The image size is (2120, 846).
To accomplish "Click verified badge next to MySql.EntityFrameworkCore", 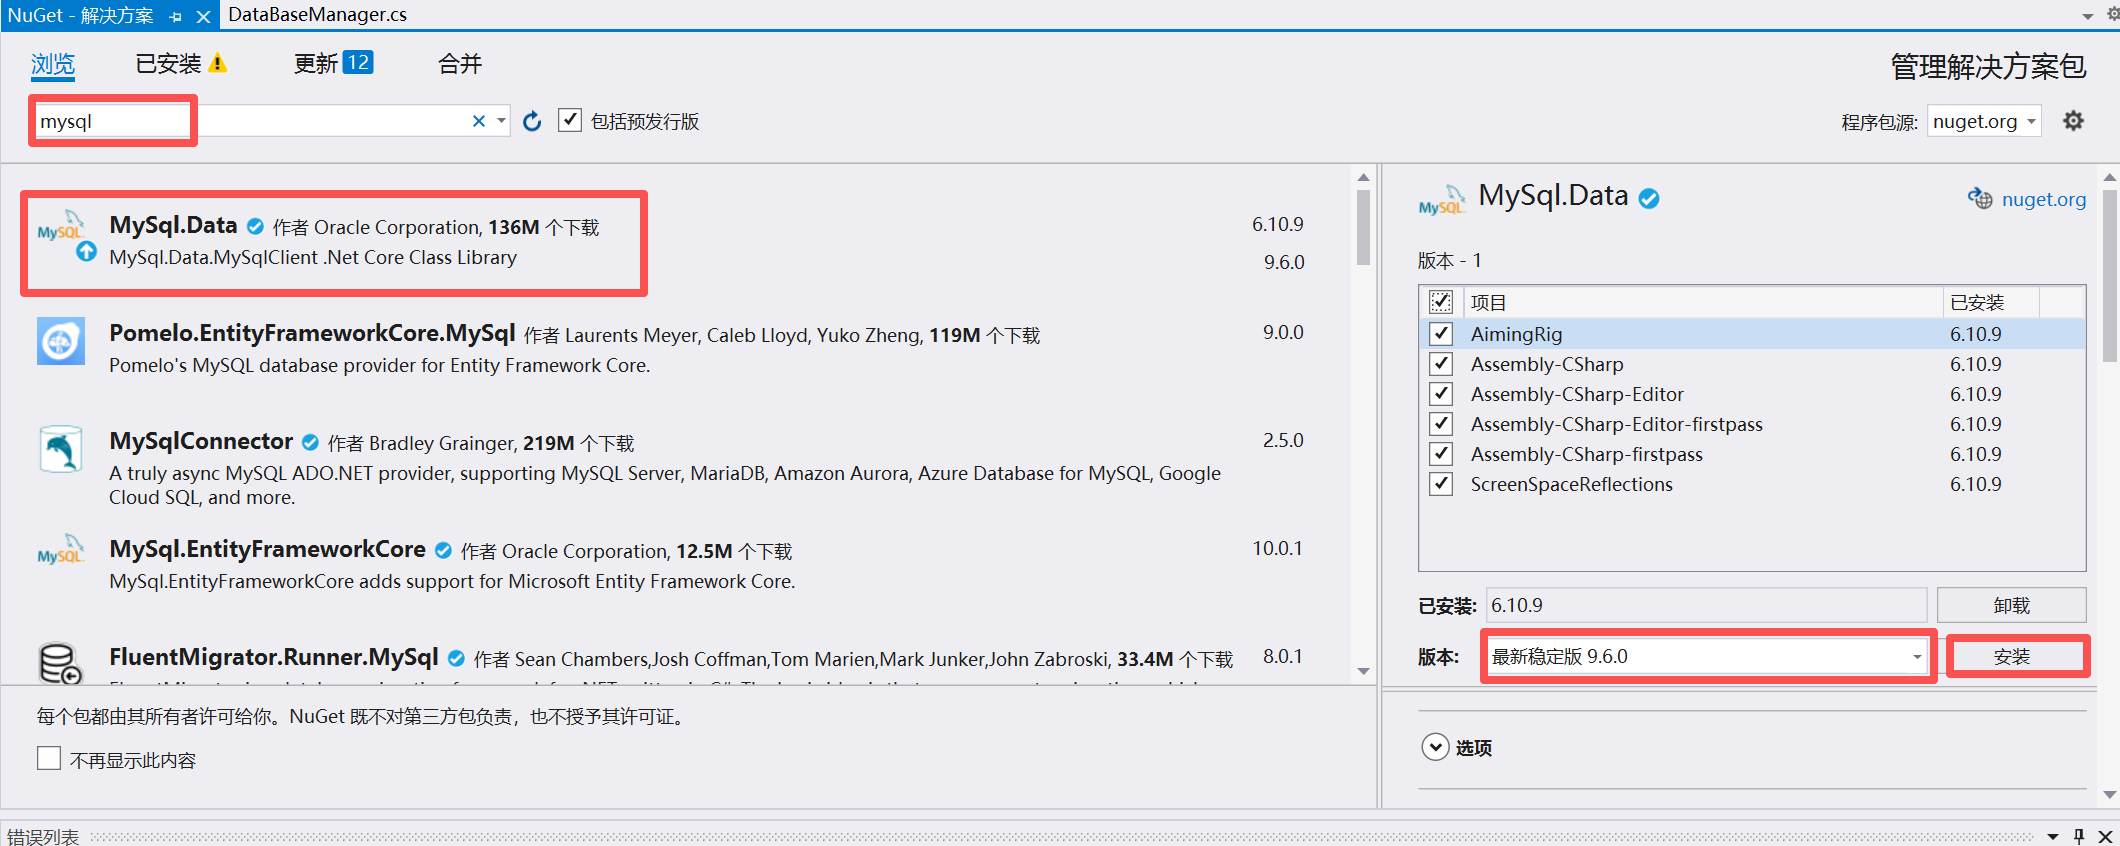I will [x=443, y=550].
